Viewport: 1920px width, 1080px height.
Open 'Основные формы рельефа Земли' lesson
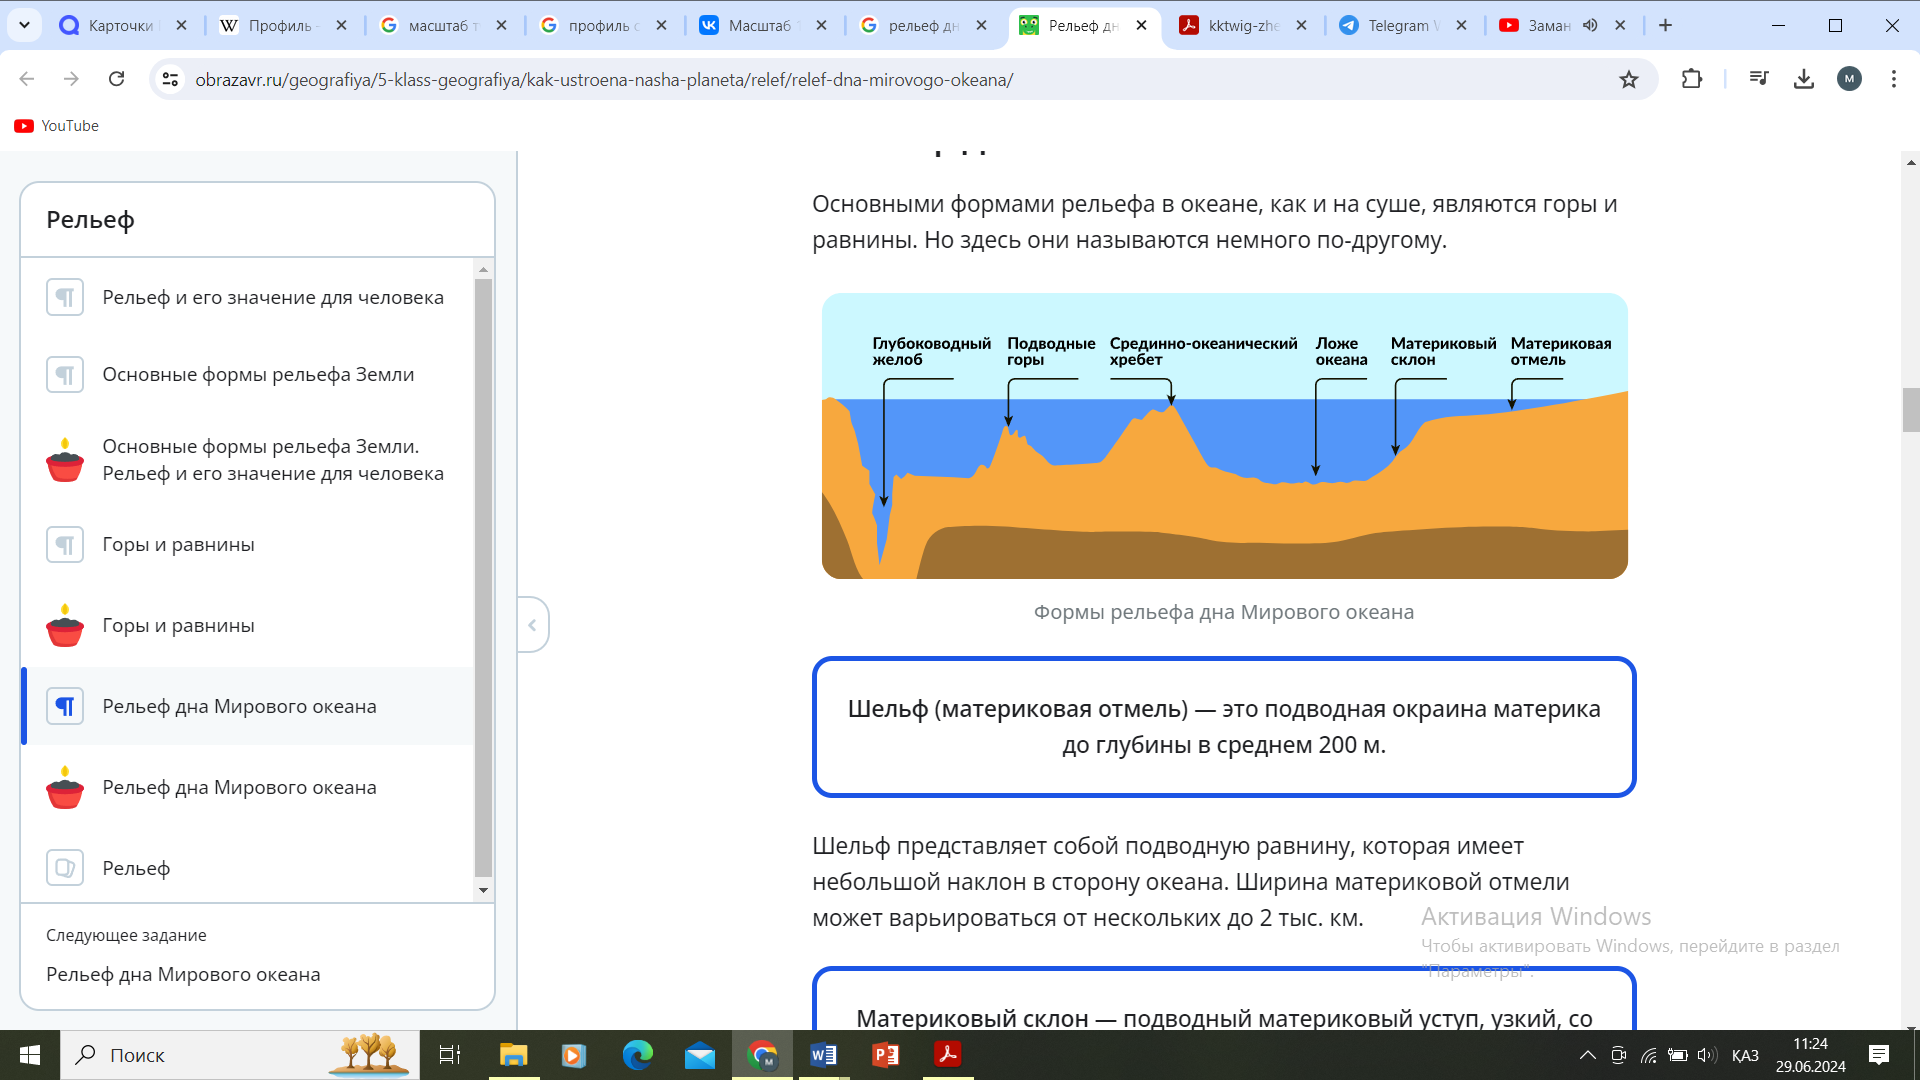point(258,375)
